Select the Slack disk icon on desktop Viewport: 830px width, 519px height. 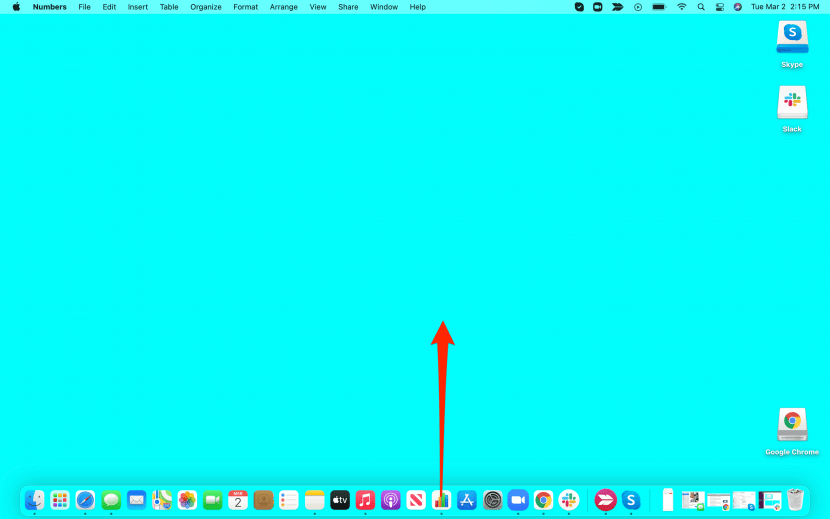pos(792,103)
